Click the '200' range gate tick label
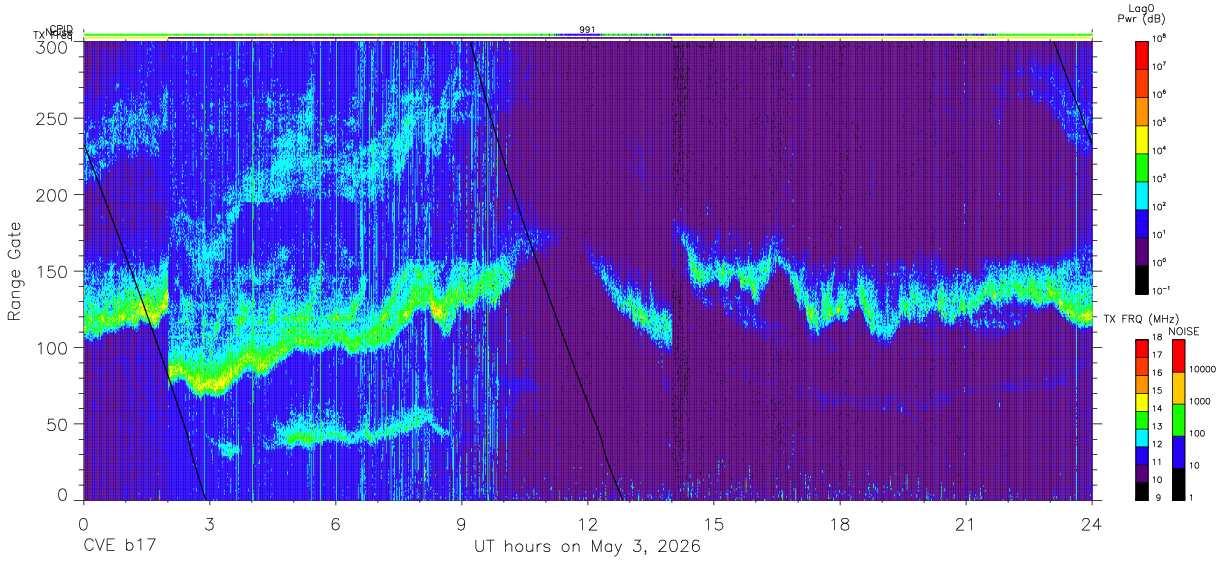The width and height of the screenshot is (1228, 567). coord(53,195)
